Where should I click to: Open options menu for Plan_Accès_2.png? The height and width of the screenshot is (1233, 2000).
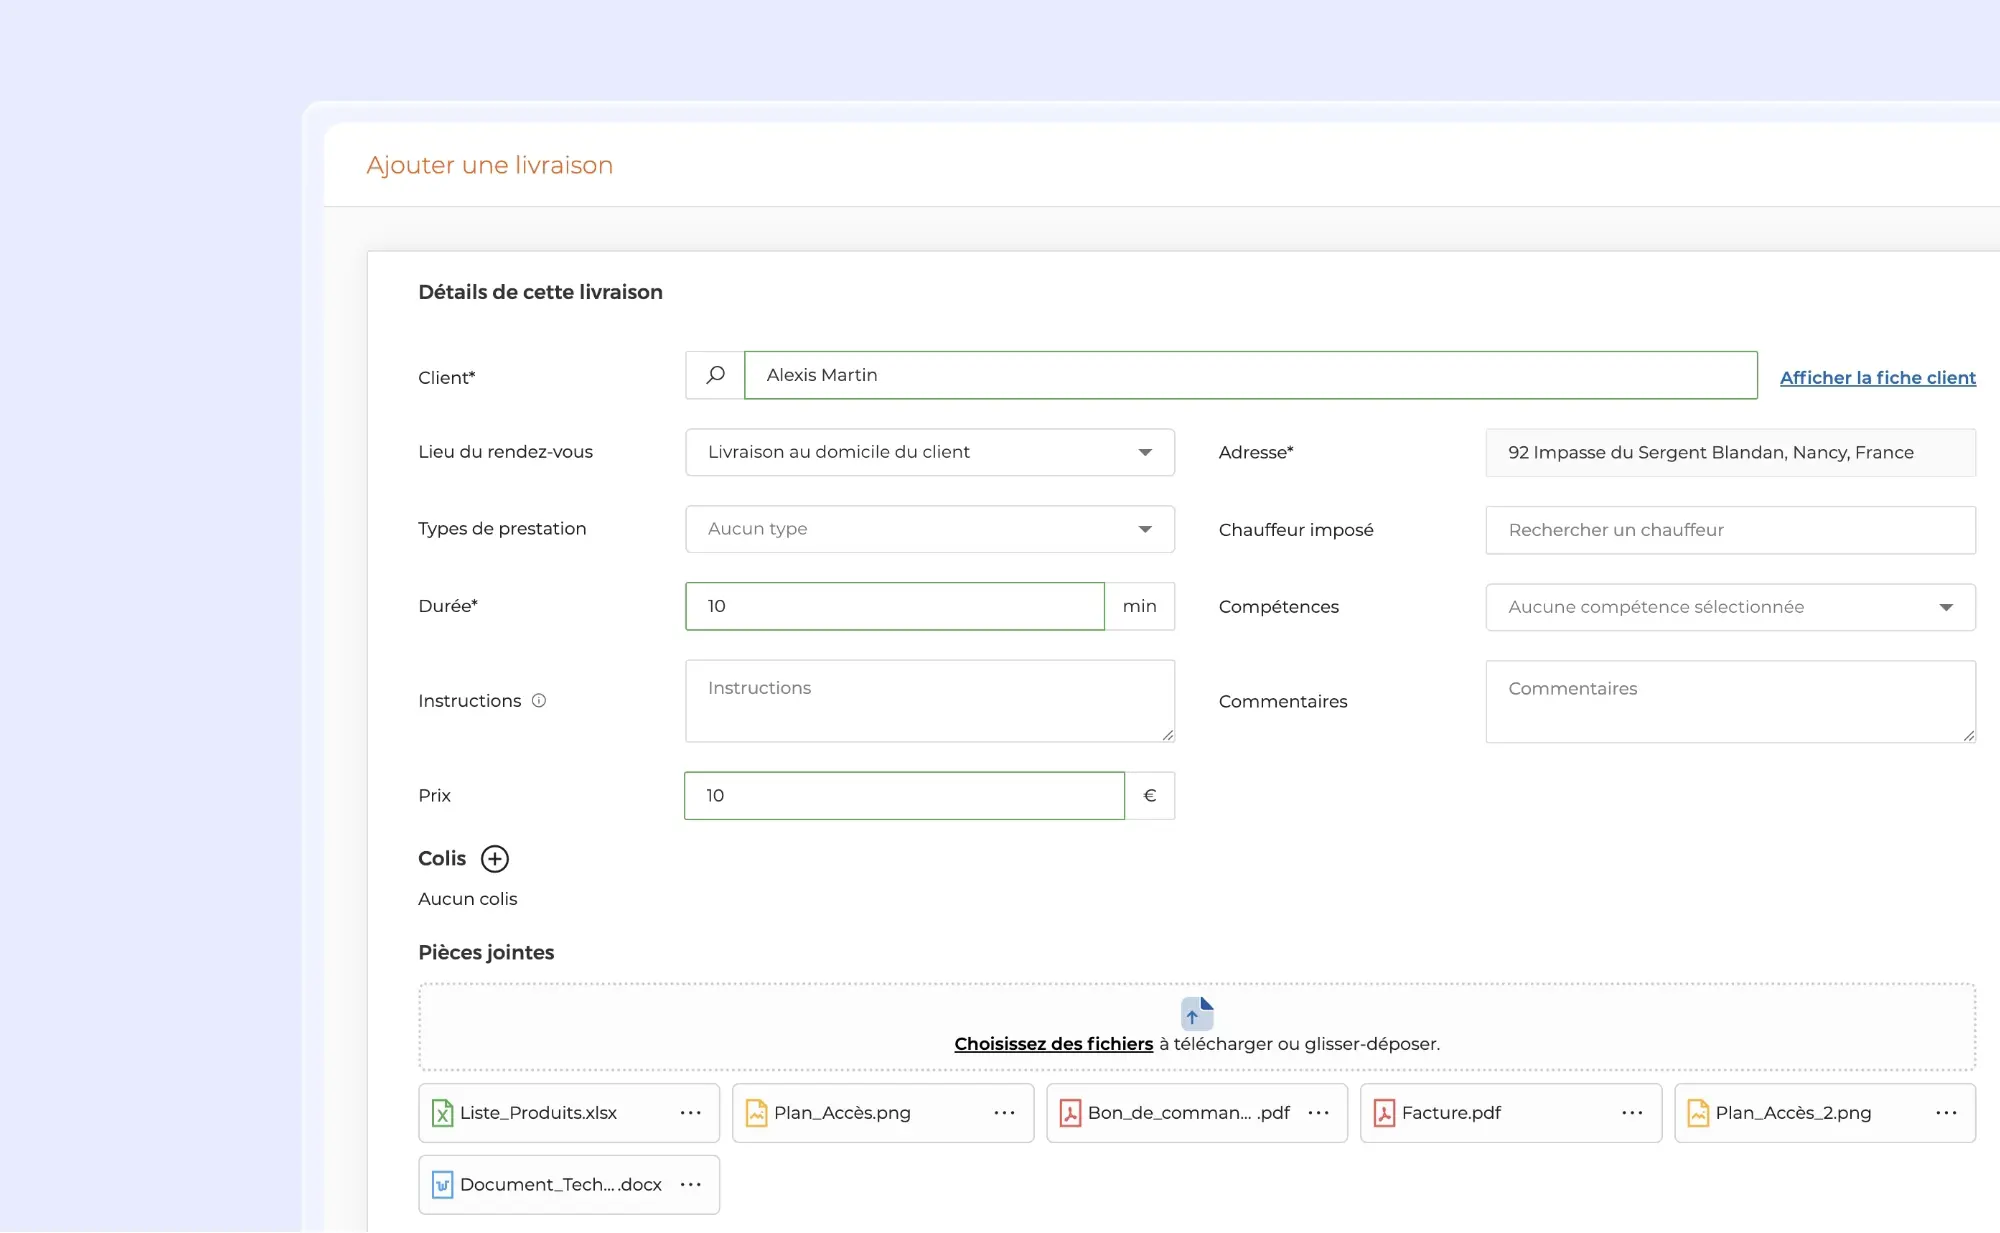click(x=1946, y=1112)
